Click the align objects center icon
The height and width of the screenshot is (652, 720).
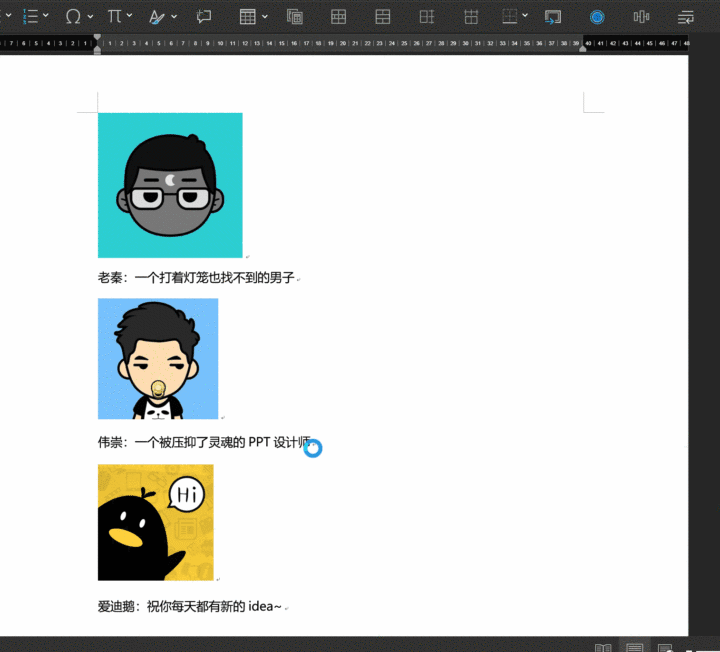[641, 17]
